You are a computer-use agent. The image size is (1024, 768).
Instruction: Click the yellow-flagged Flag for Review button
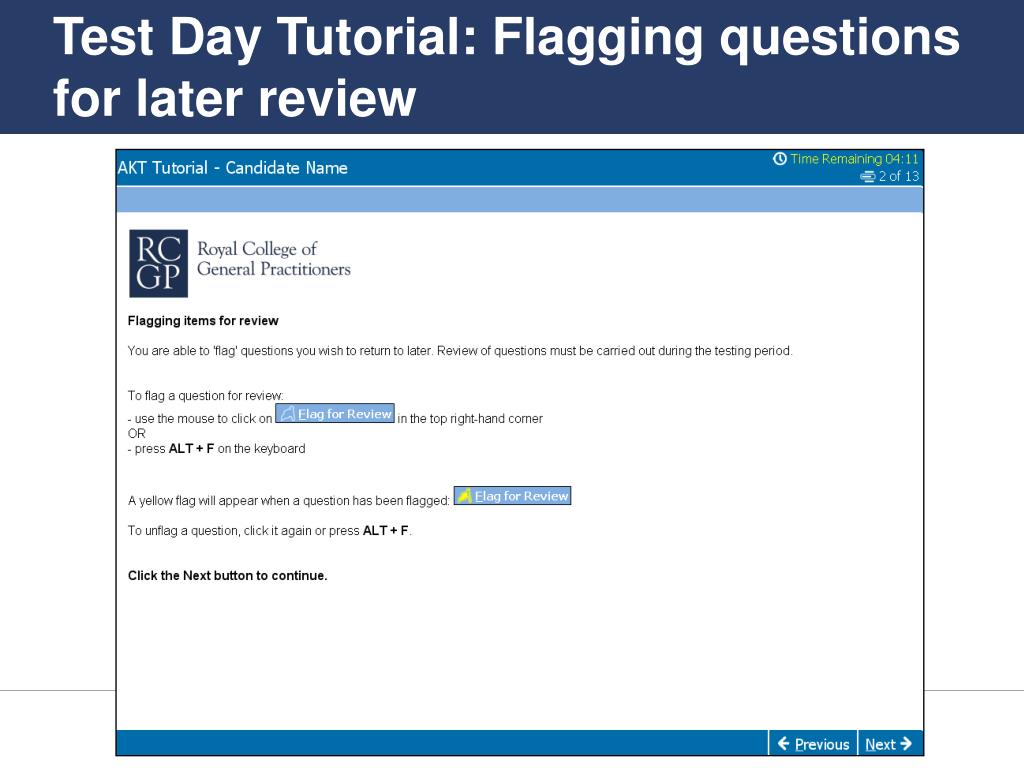click(513, 496)
